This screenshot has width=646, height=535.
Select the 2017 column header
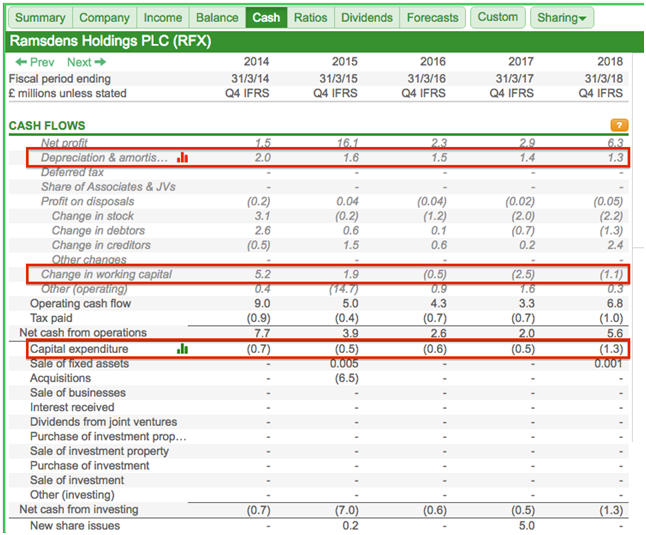pyautogui.click(x=521, y=61)
